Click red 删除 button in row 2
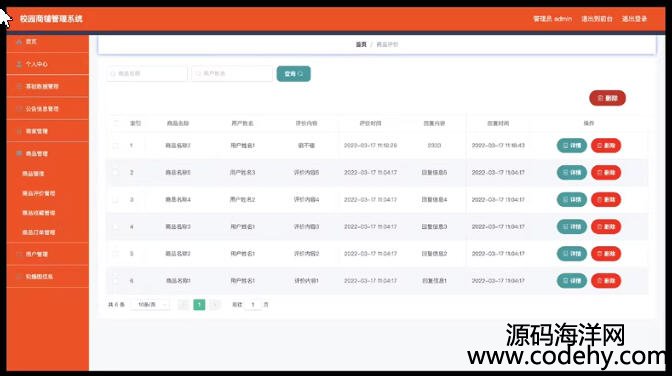672x376 pixels. point(606,172)
